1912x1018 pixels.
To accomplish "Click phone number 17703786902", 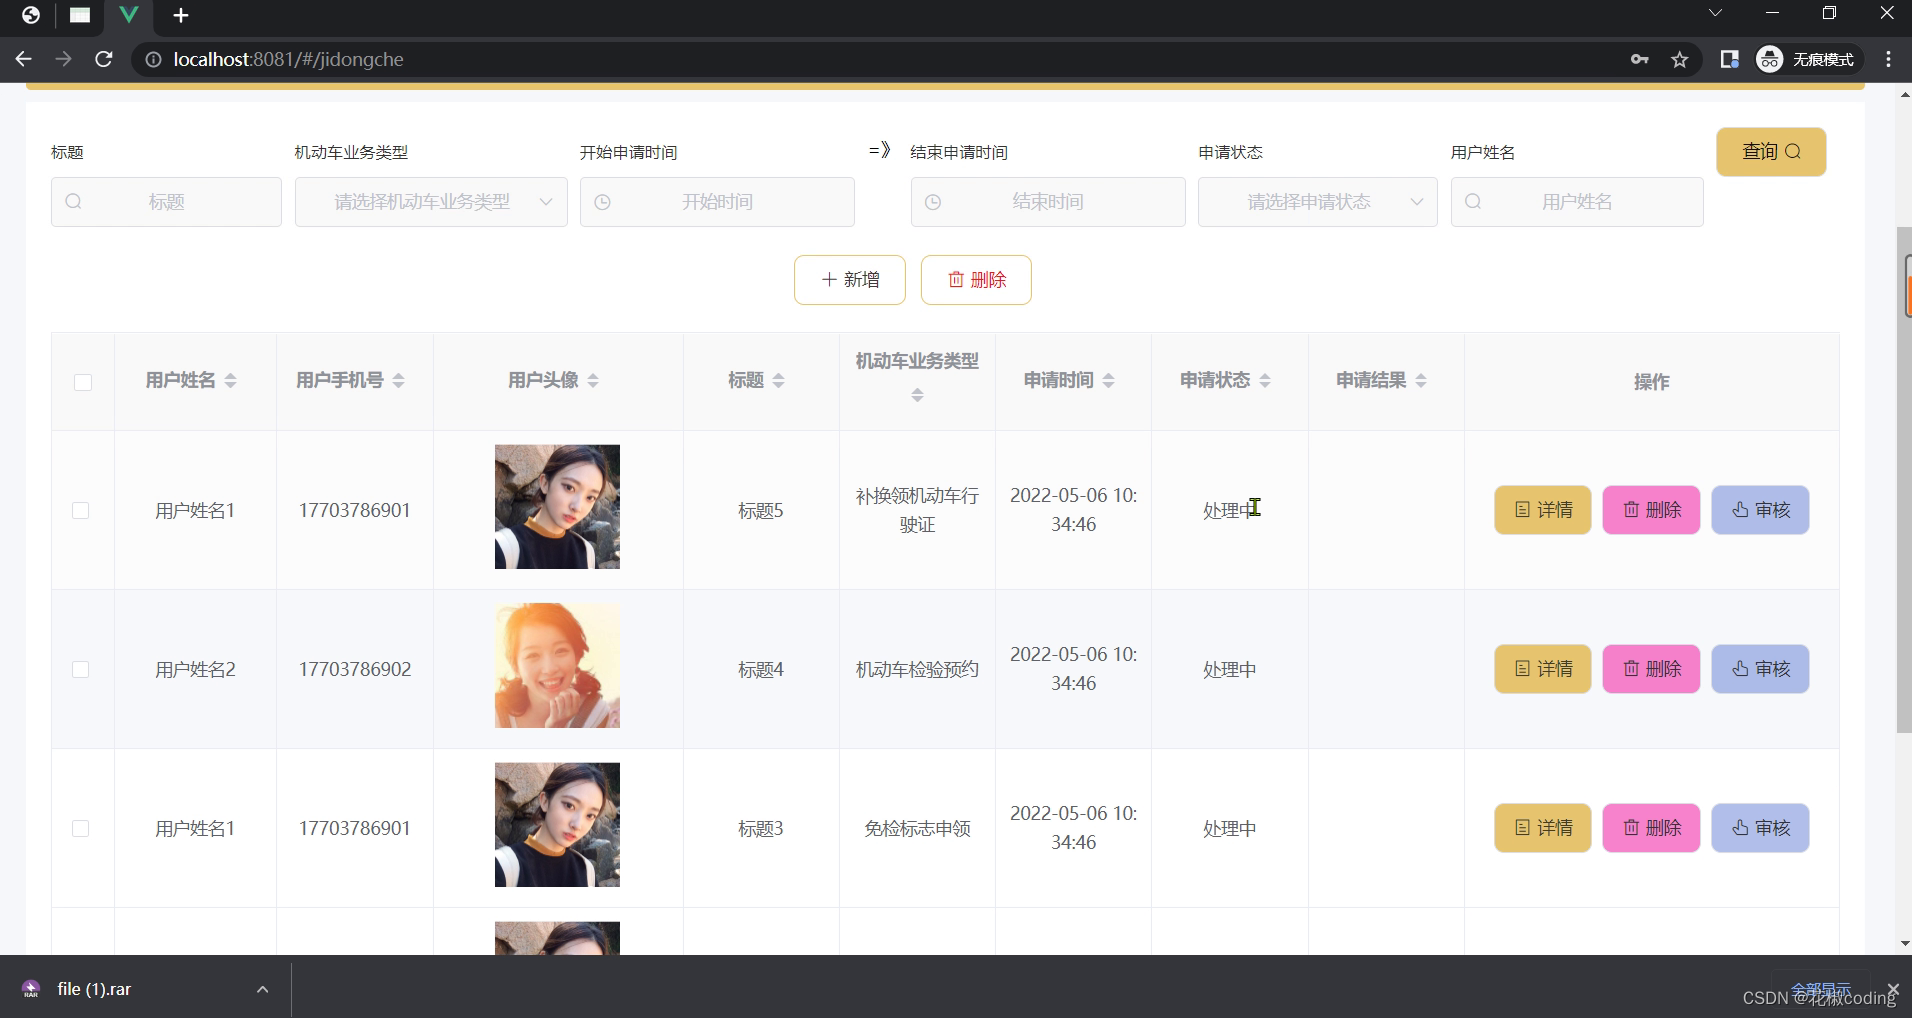I will pyautogui.click(x=355, y=669).
